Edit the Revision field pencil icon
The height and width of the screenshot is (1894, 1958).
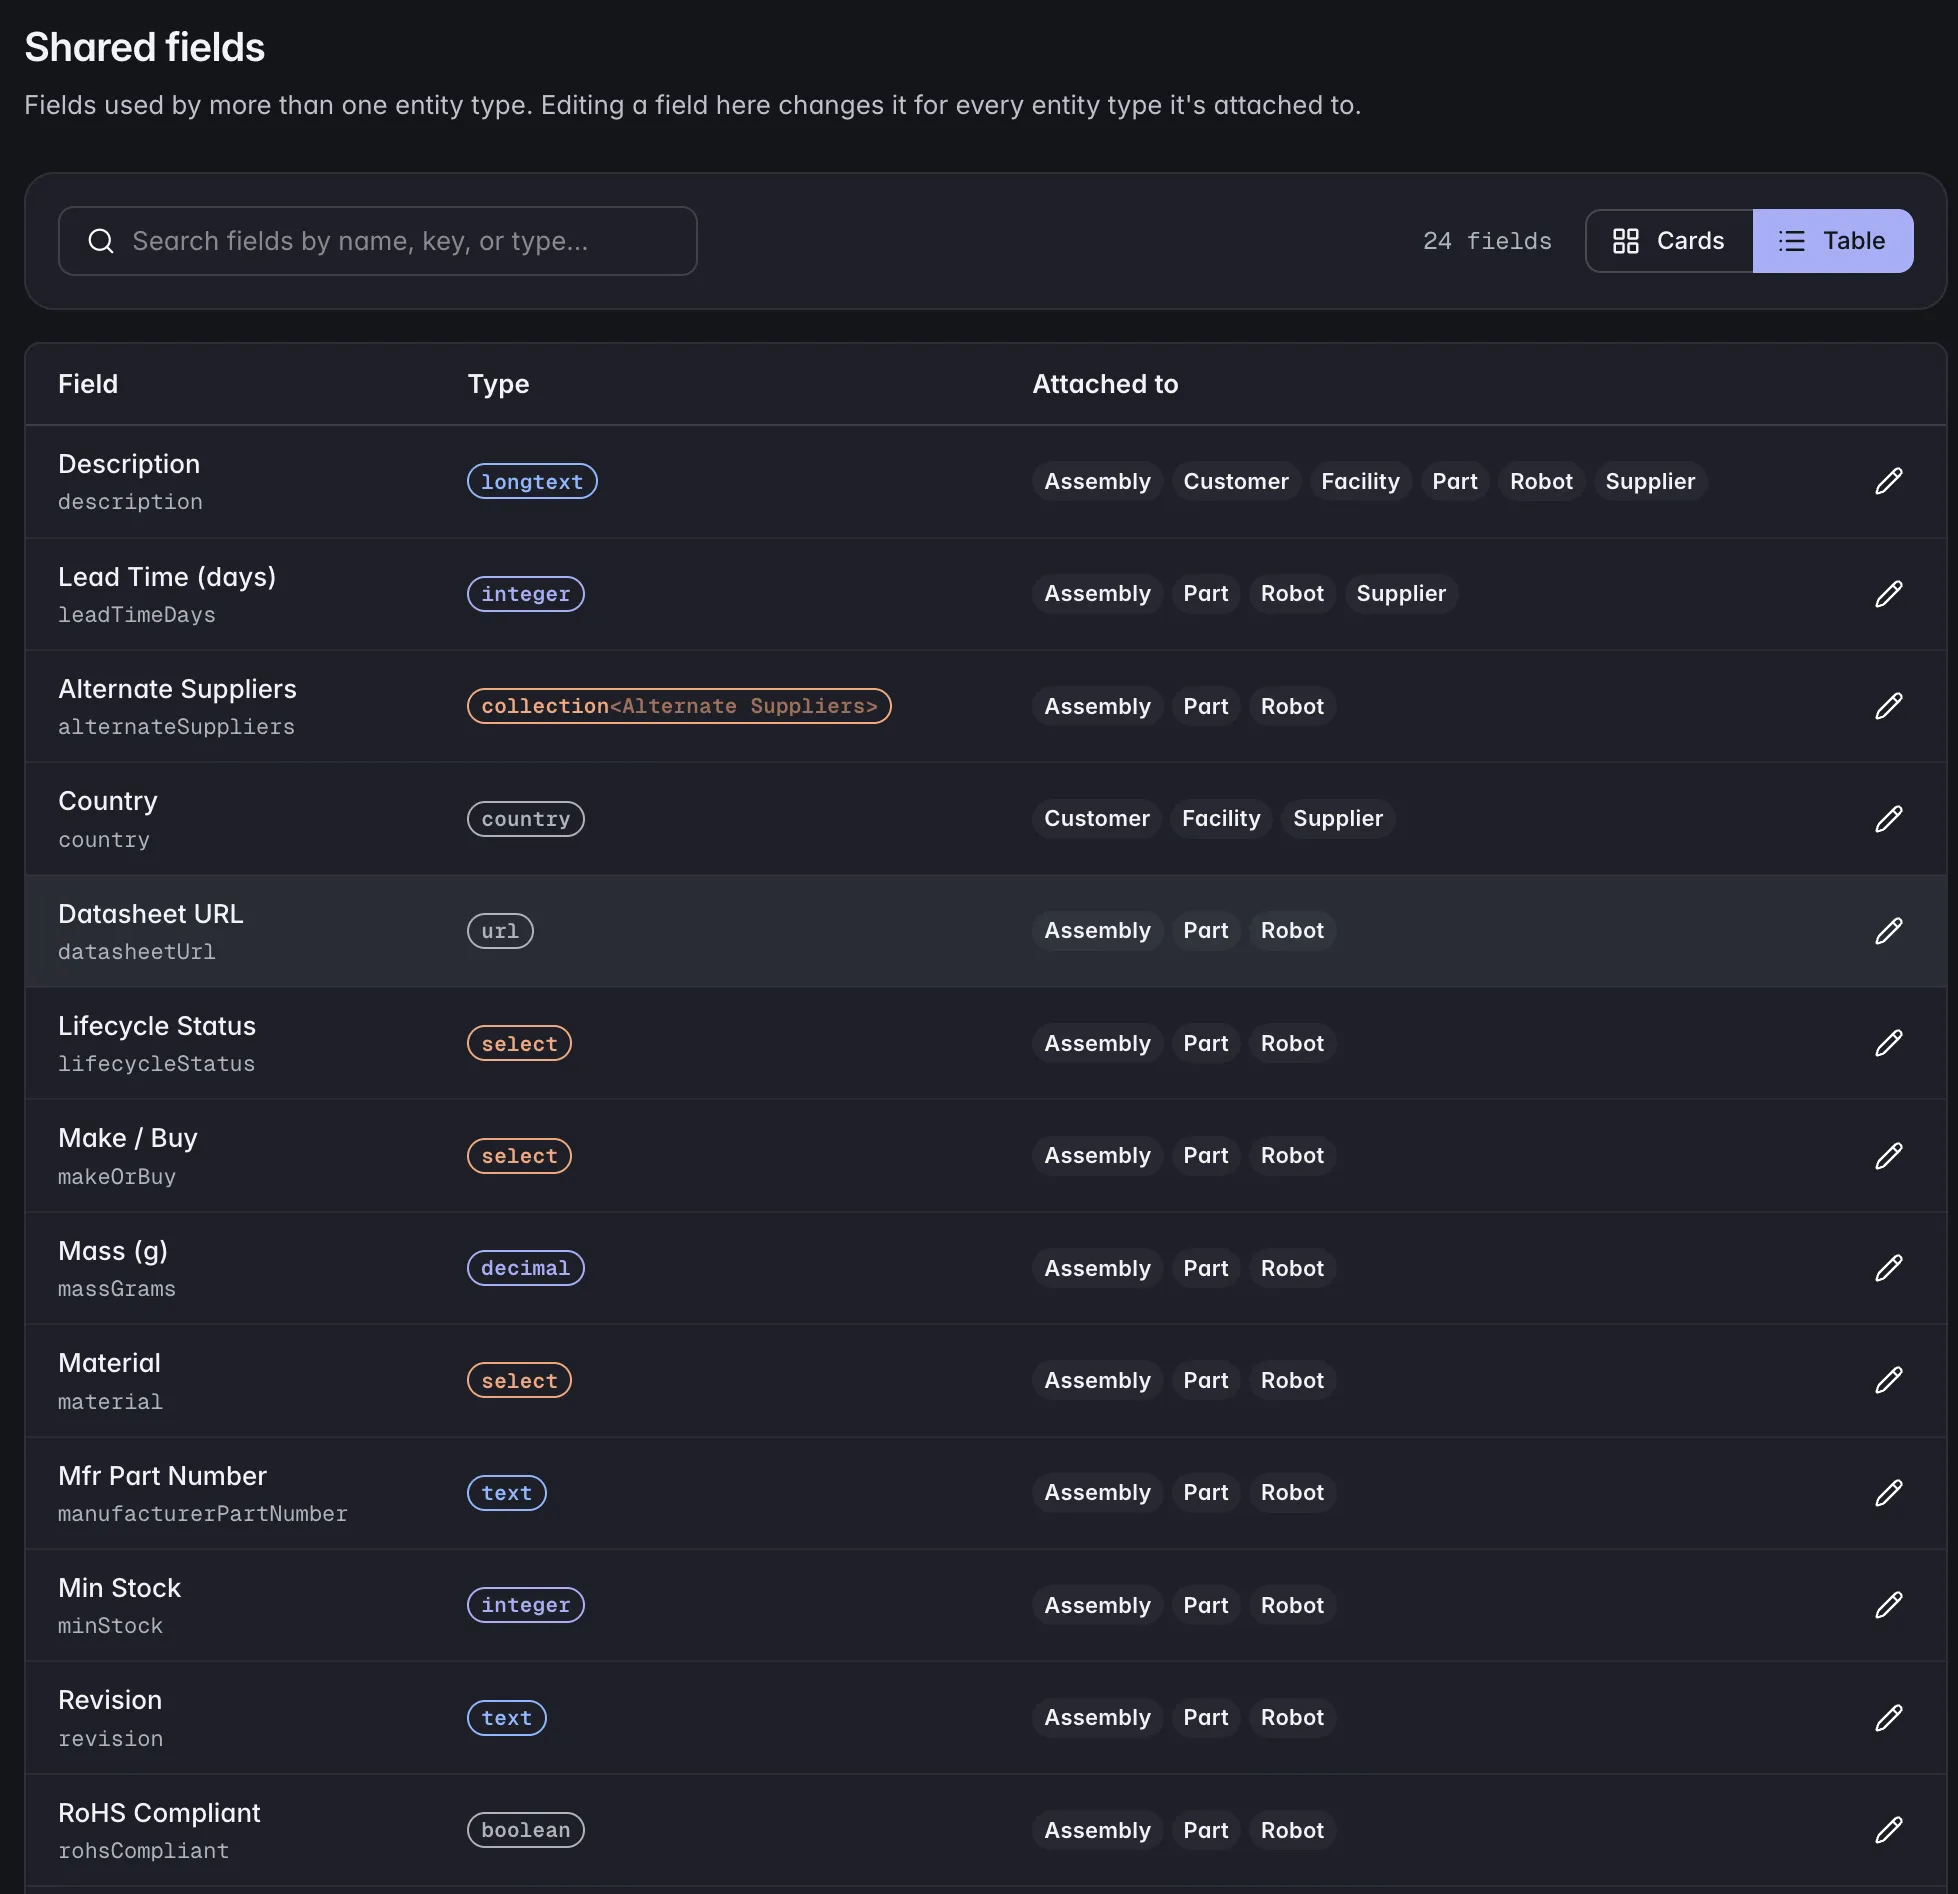tap(1888, 1718)
